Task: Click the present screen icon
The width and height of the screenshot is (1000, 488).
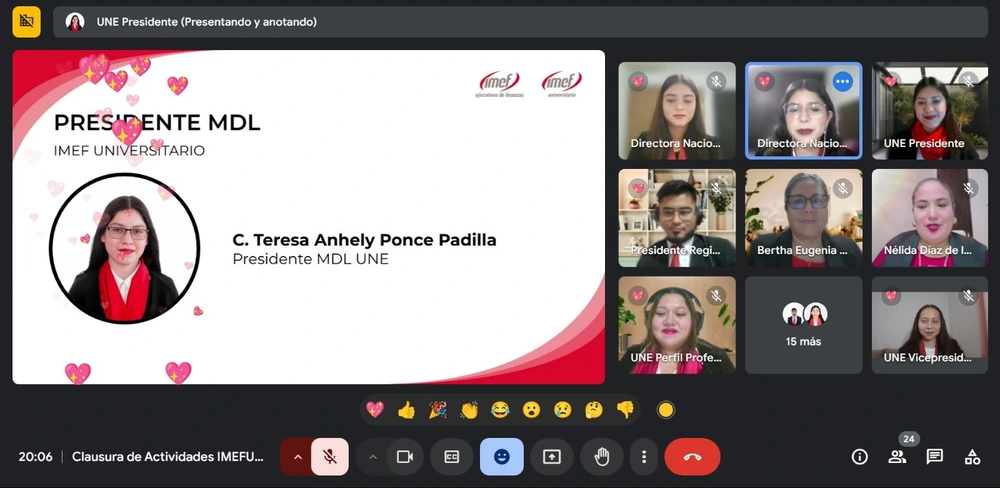Action: point(551,457)
